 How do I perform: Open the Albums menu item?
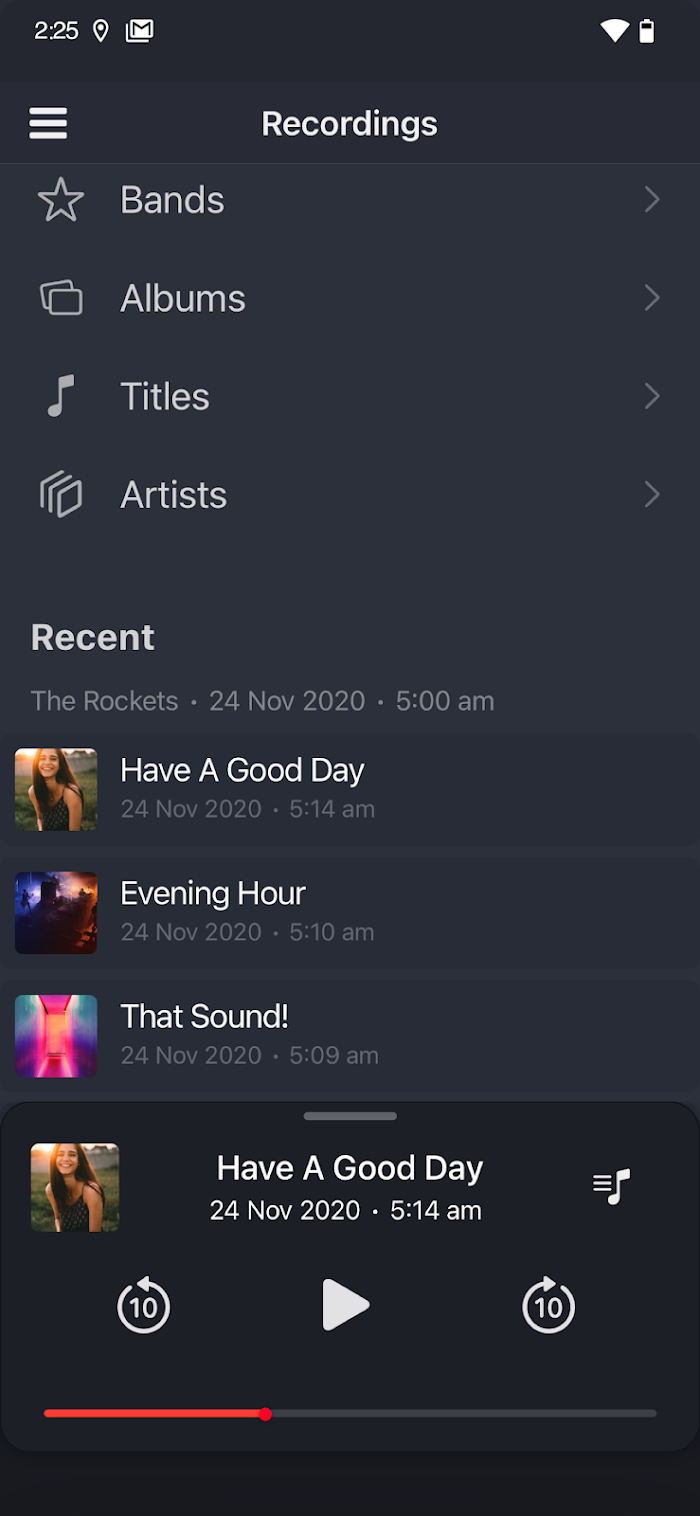(x=183, y=298)
